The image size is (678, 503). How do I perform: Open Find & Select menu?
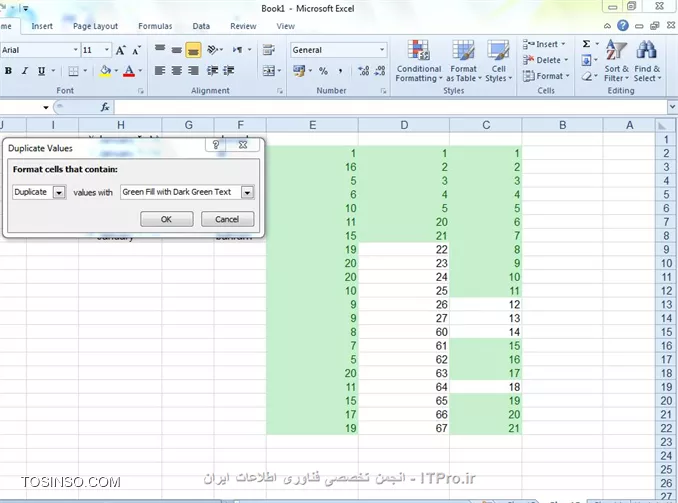(x=647, y=61)
